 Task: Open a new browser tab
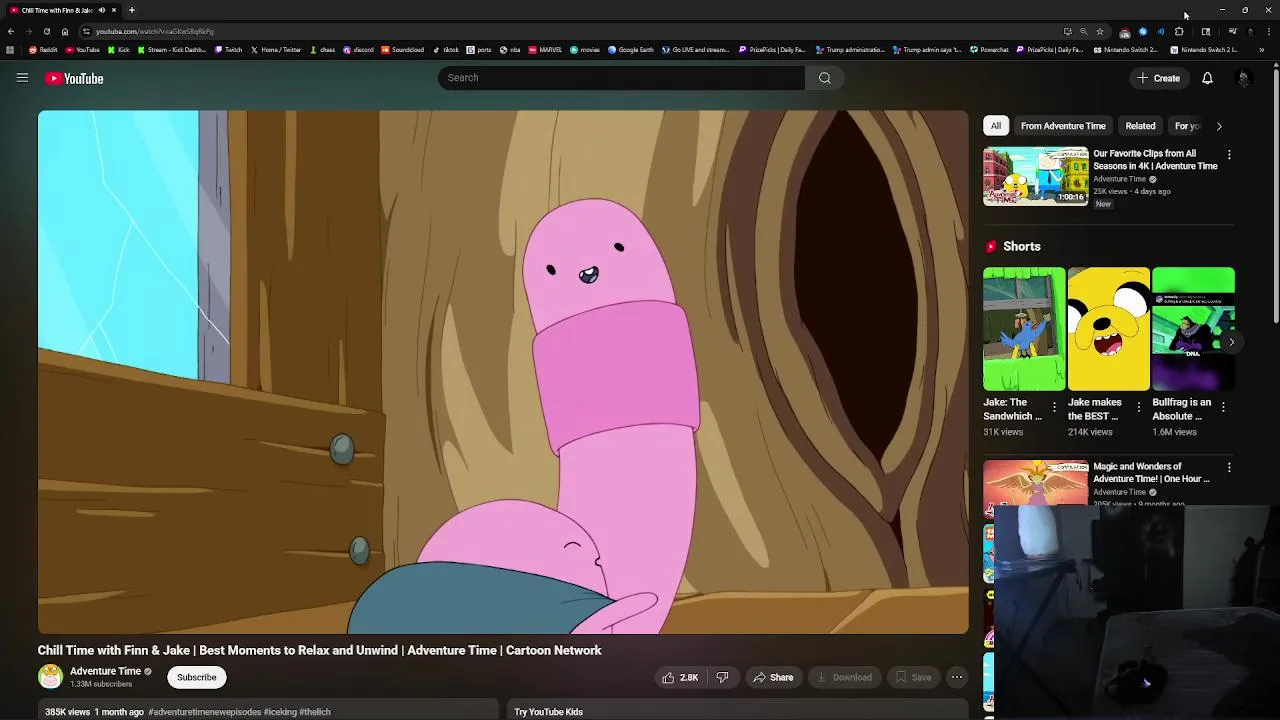tap(131, 10)
